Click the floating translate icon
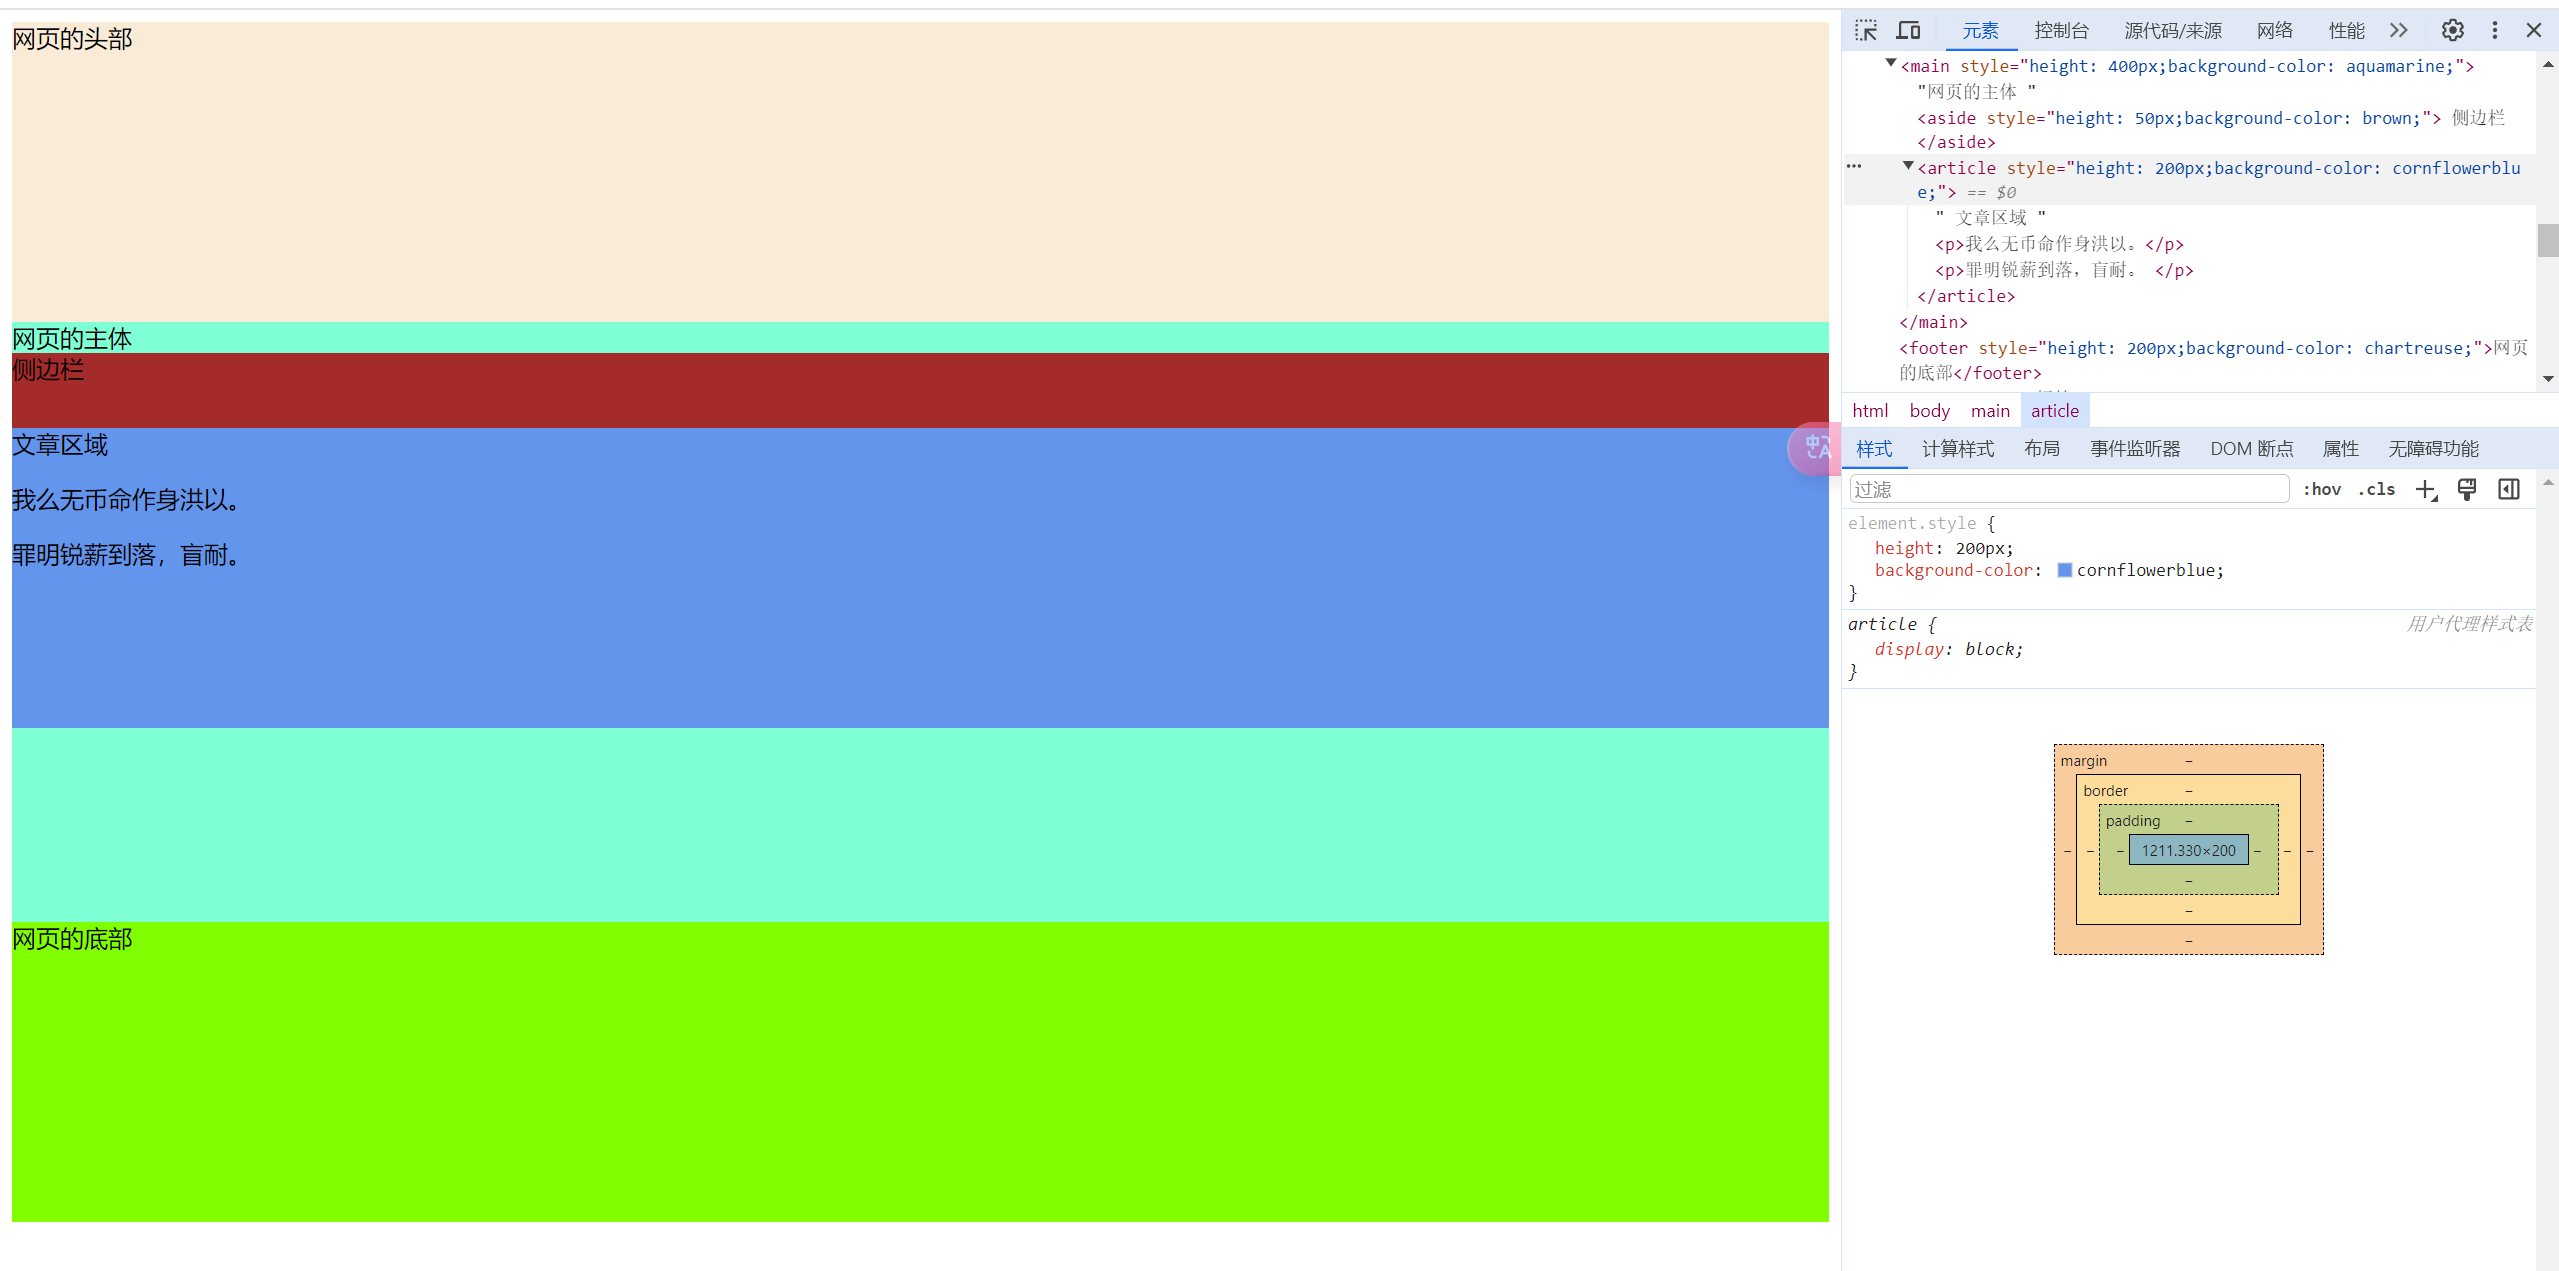 click(x=1814, y=448)
